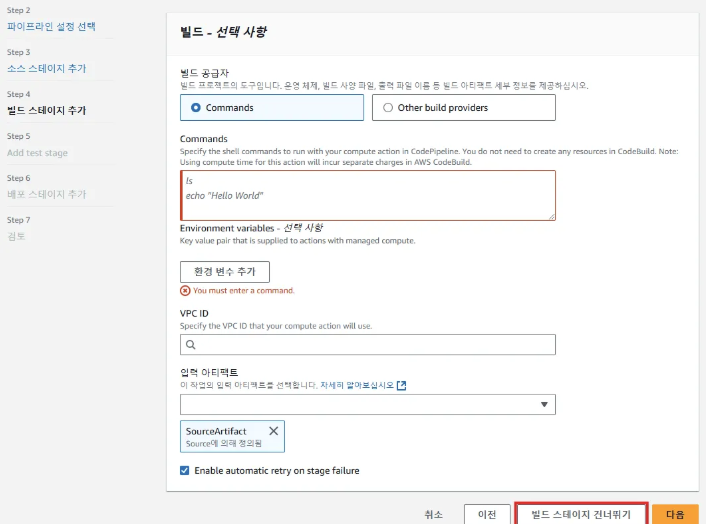Go to 파이프라인 설정 선택 step
The height and width of the screenshot is (524, 706).
[52, 26]
